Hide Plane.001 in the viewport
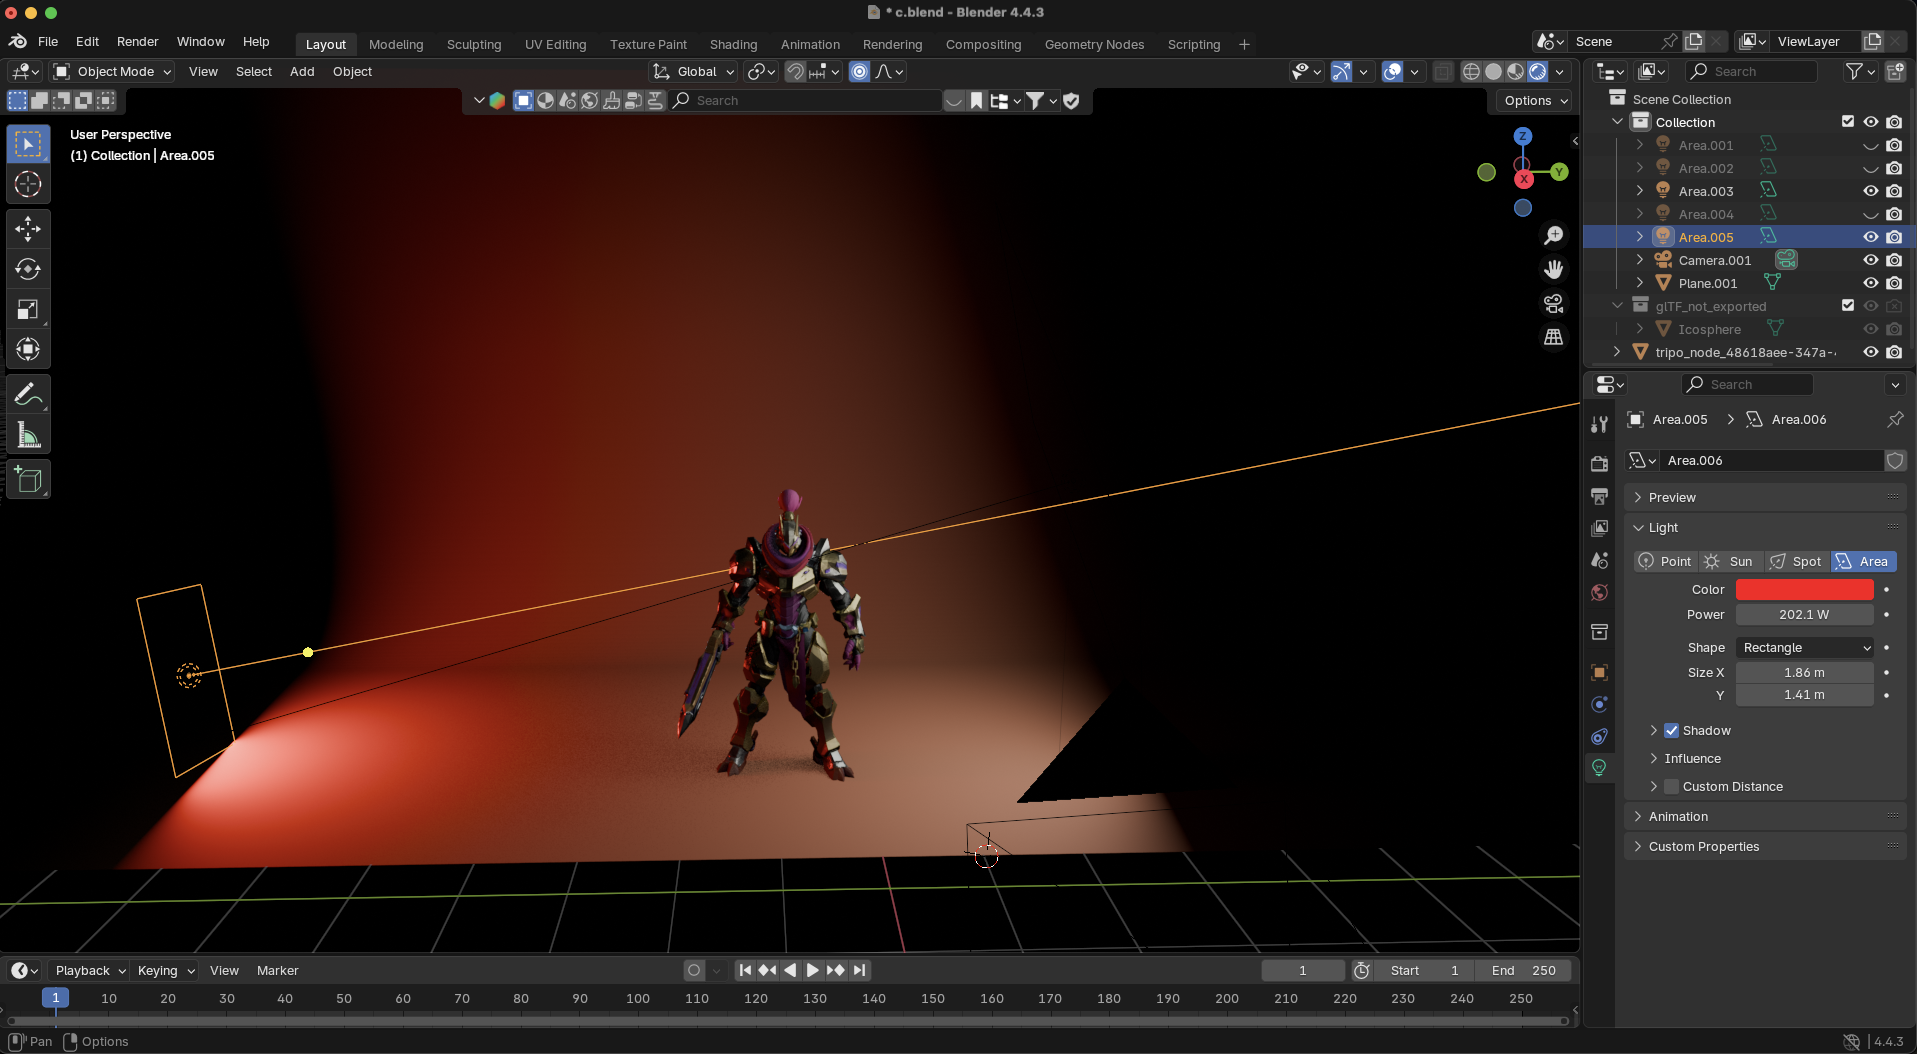Screen dimensions: 1917x1054 tap(1870, 283)
